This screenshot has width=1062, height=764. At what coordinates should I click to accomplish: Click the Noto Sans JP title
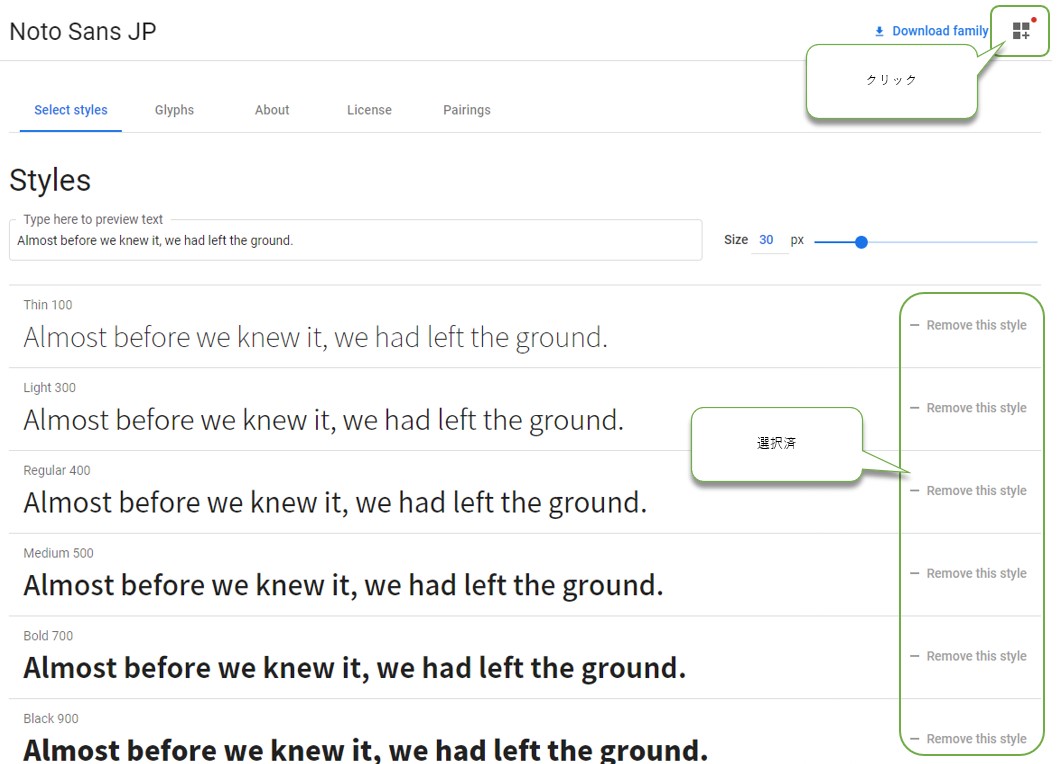point(83,31)
